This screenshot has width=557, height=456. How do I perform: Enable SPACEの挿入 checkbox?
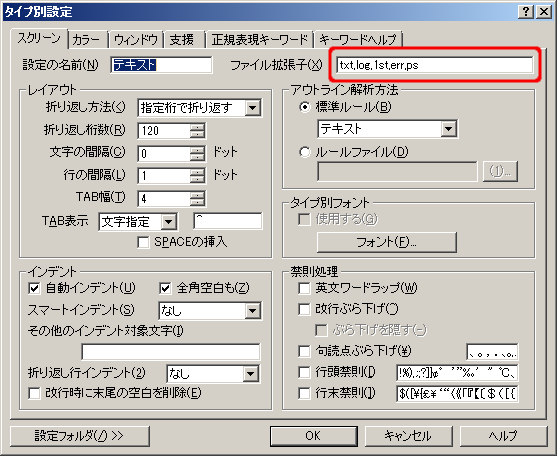coord(143,243)
